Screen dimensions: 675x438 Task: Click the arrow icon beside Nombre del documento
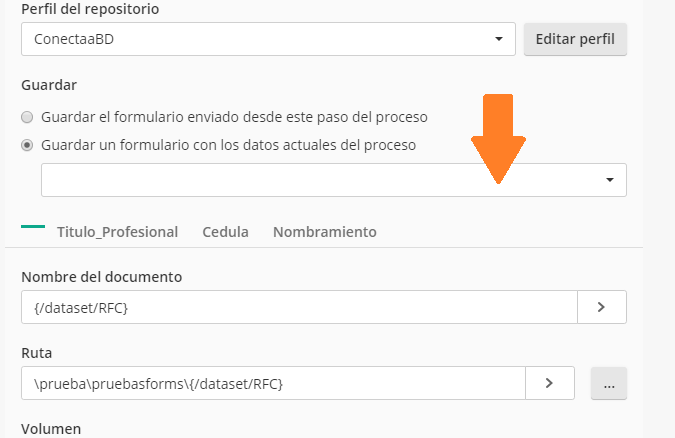click(x=601, y=307)
